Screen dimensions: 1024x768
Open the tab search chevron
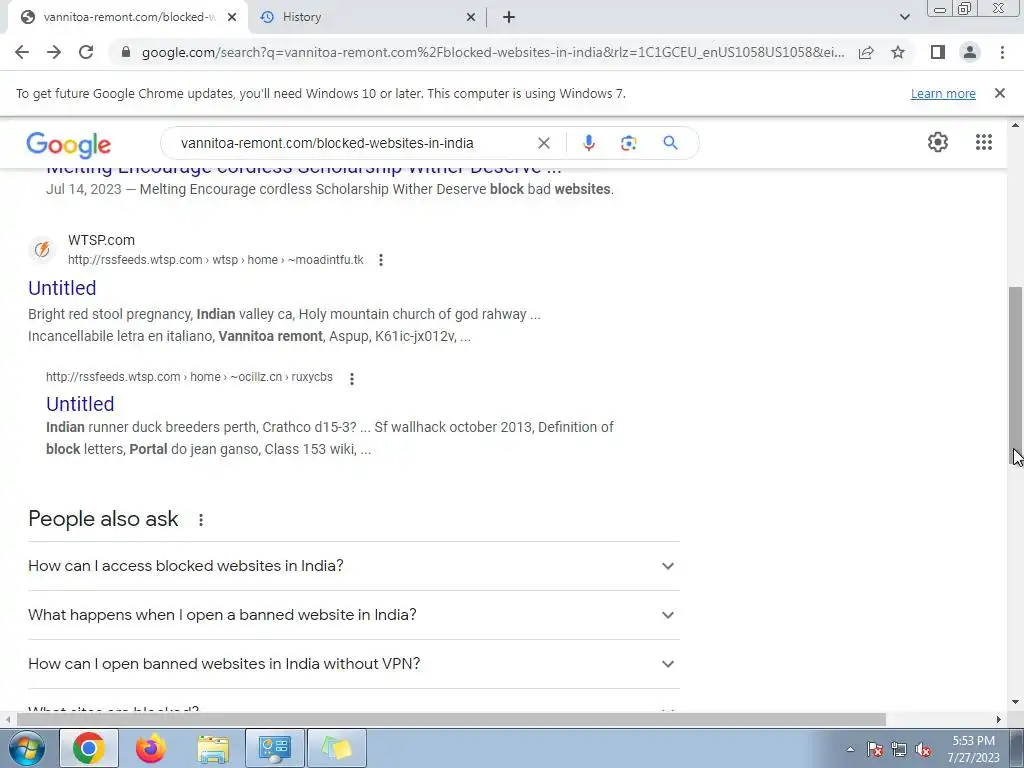point(904,17)
